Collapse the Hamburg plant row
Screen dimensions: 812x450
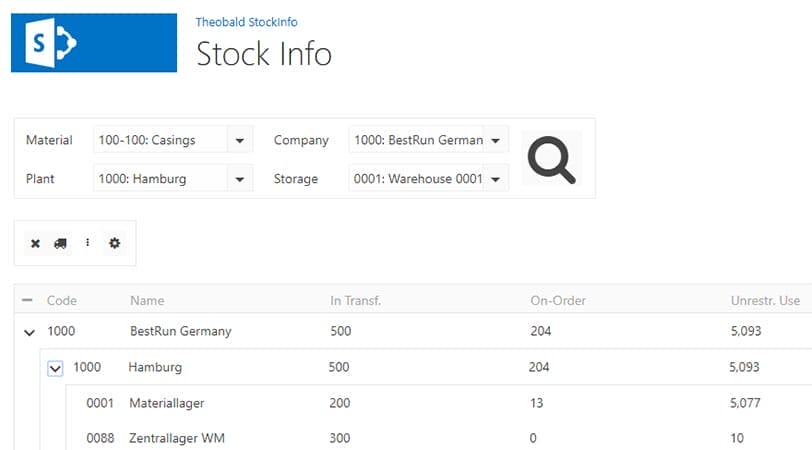click(55, 368)
